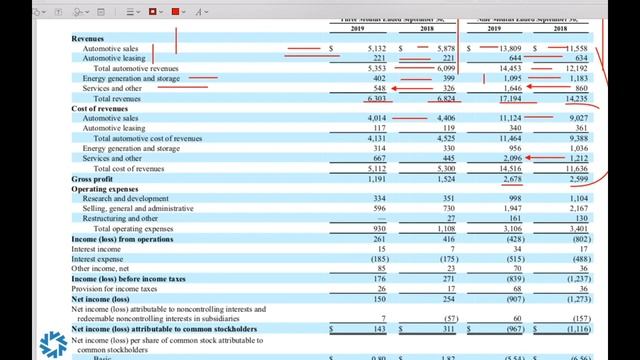Open the red Border Color picker

(x=156, y=12)
